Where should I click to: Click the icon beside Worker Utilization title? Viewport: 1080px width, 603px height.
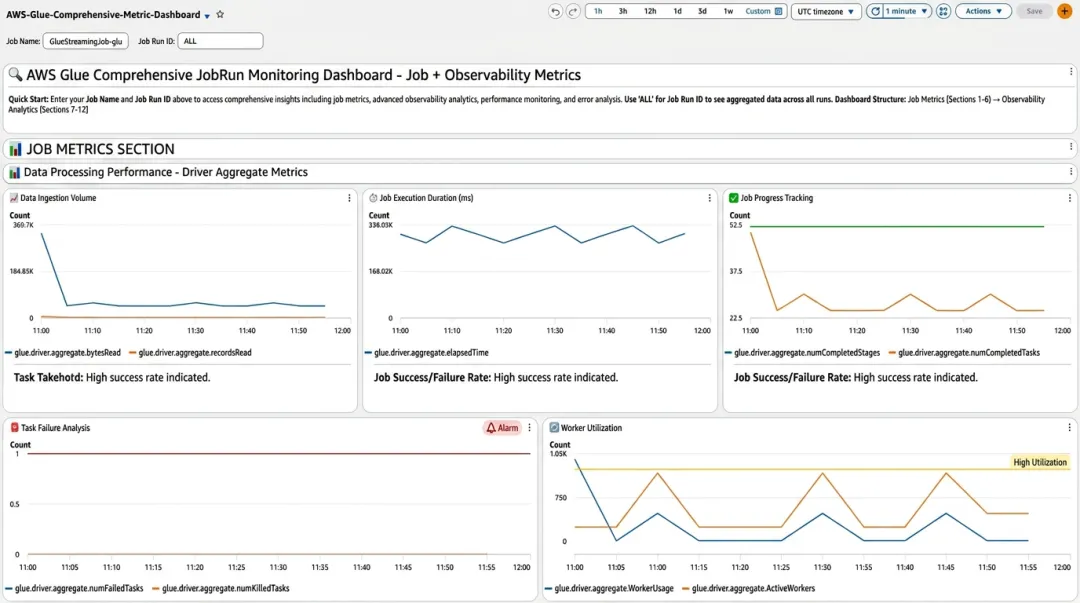coord(554,428)
